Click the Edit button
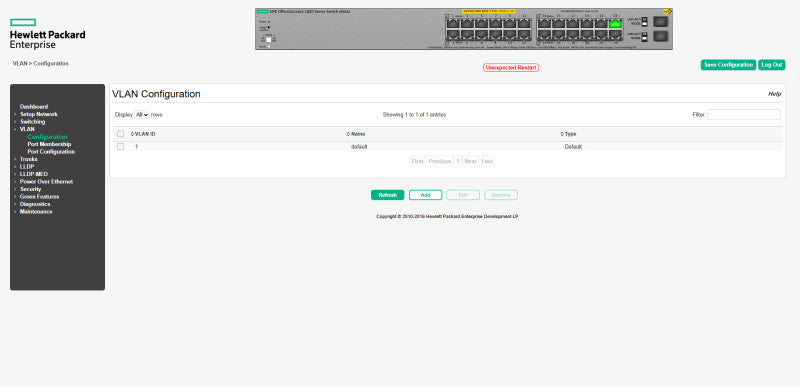The height and width of the screenshot is (387, 800). point(463,195)
